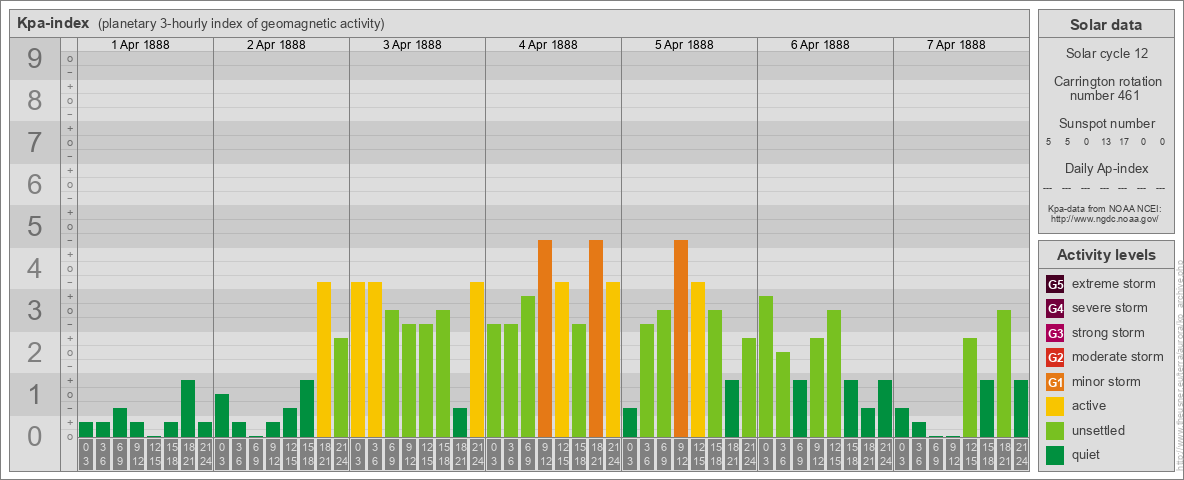This screenshot has width=1184, height=480.
Task: Click the orange 9–12h bar on 4 Apr
Action: point(545,338)
